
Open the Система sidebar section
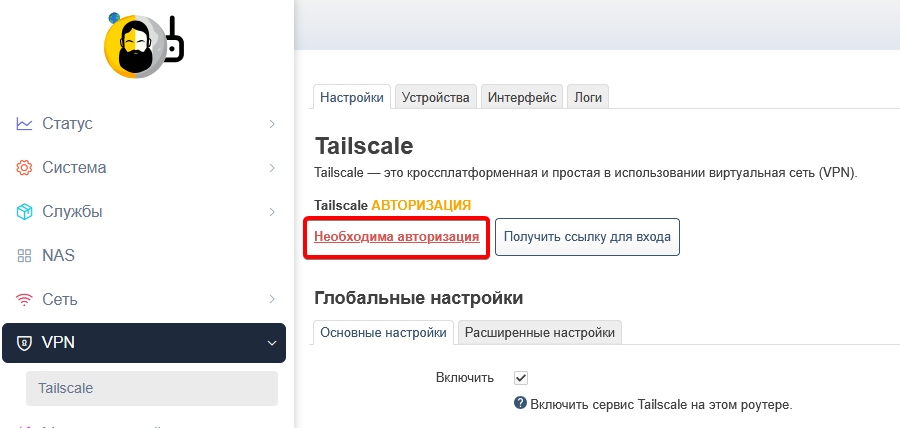pyautogui.click(x=144, y=168)
